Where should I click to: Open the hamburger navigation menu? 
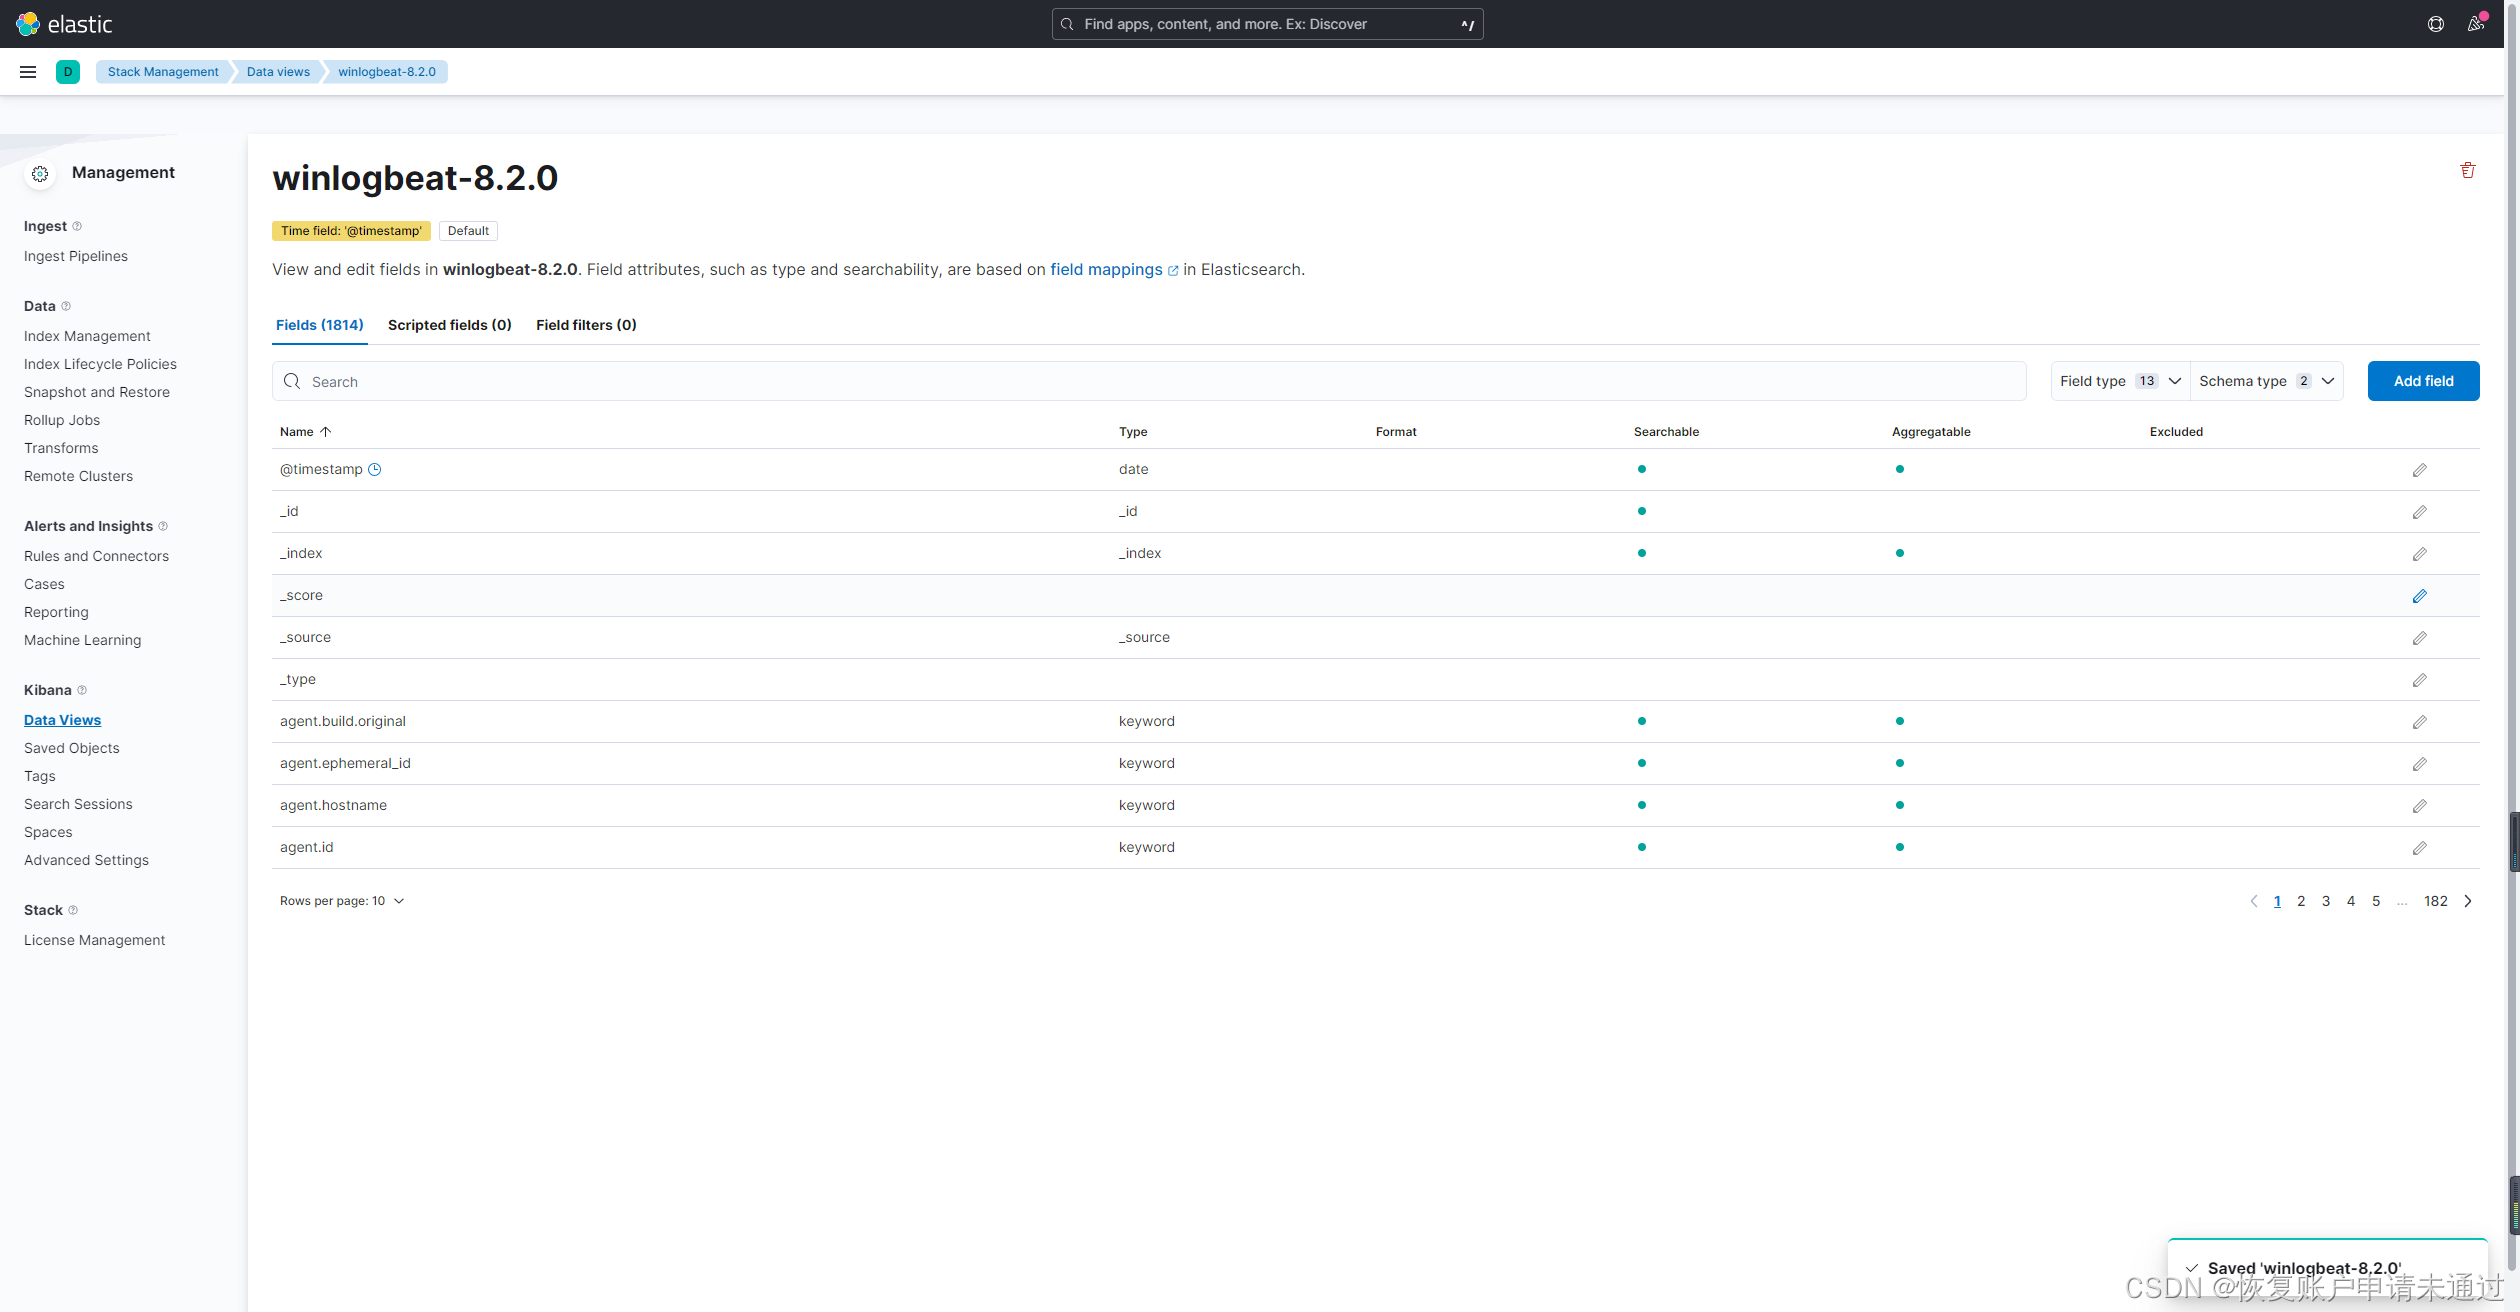28,72
